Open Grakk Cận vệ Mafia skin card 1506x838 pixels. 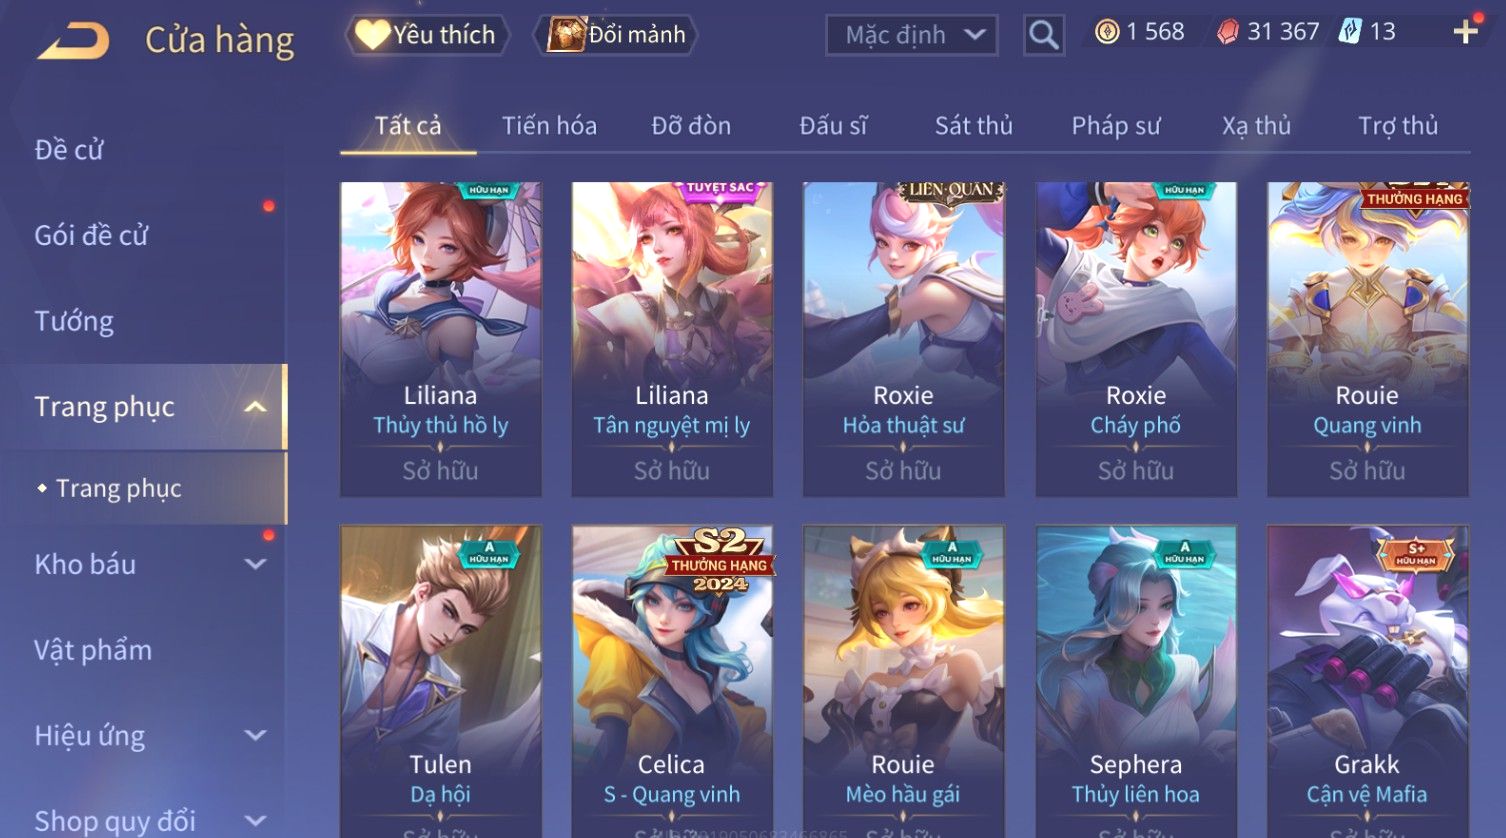coord(1367,681)
